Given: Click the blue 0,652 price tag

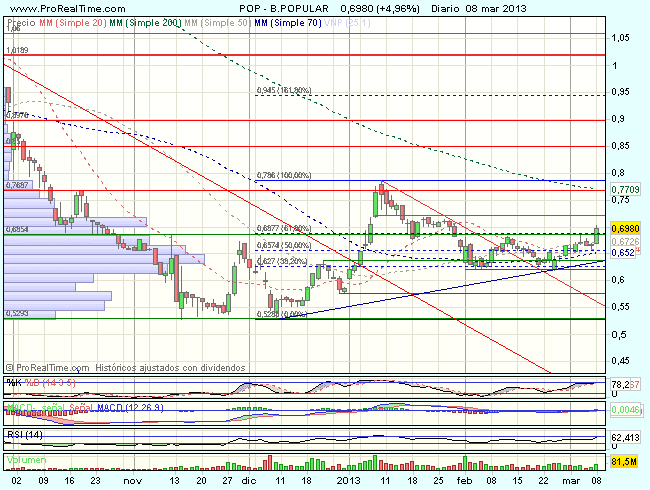Looking at the screenshot, I should point(622,253).
